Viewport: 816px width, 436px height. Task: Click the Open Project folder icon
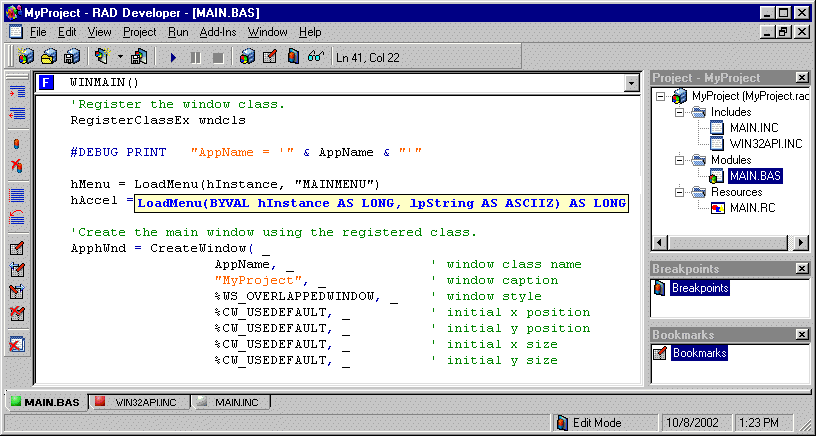click(49, 57)
